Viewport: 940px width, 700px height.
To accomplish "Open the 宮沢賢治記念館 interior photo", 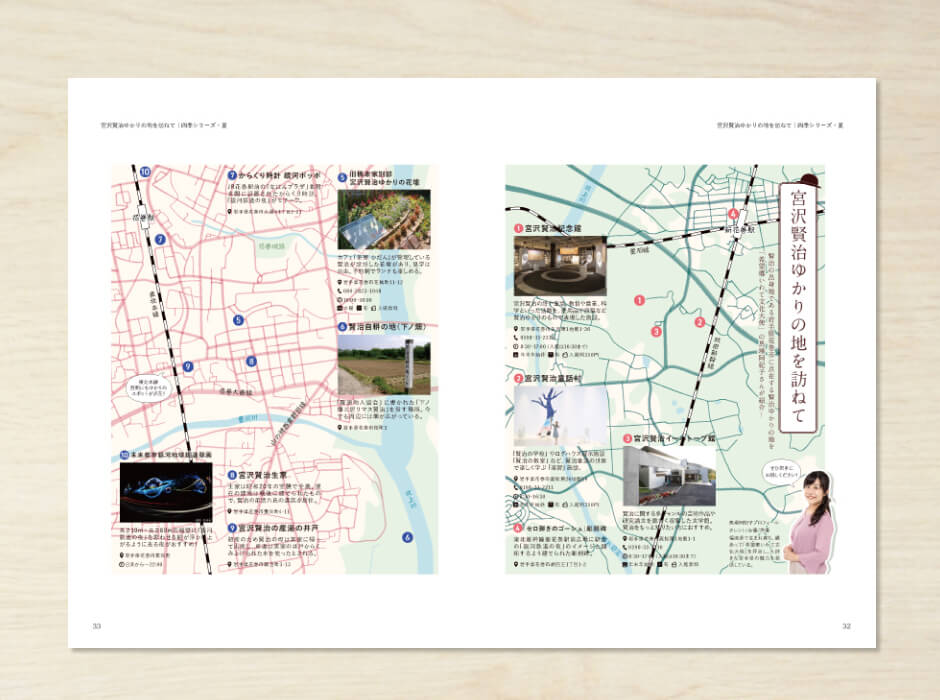I will pos(560,265).
